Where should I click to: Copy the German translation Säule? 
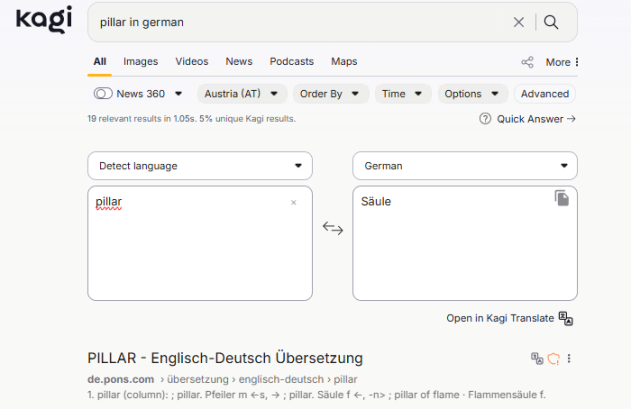562,199
